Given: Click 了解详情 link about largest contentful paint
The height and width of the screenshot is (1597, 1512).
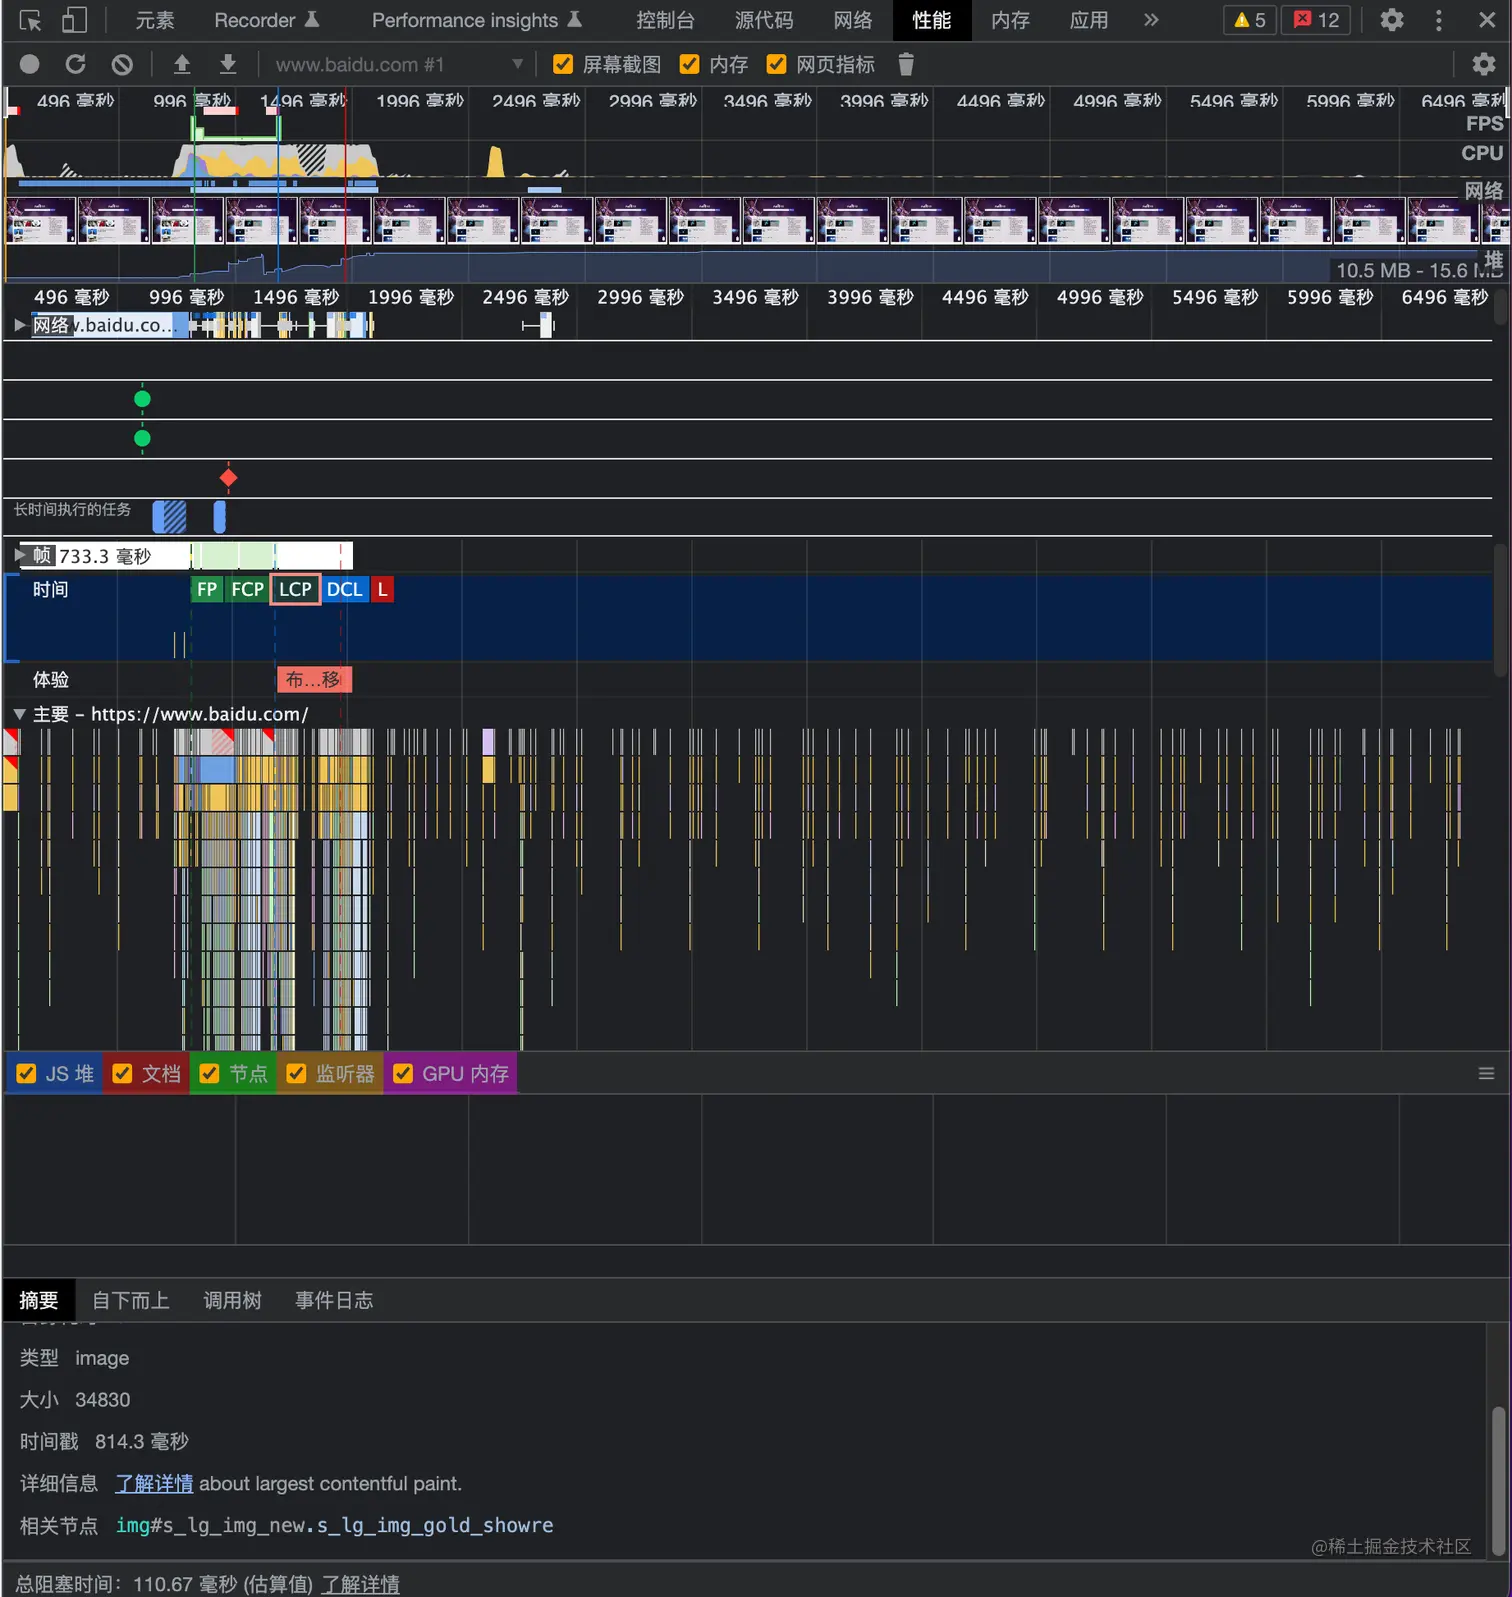Looking at the screenshot, I should click(x=154, y=1483).
